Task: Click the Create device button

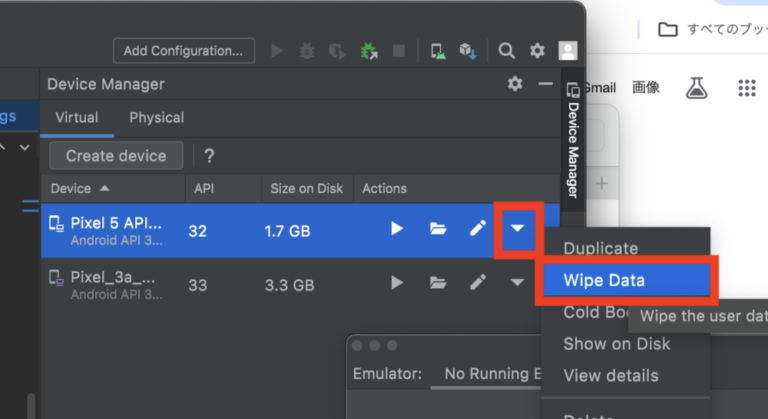Action: click(116, 156)
